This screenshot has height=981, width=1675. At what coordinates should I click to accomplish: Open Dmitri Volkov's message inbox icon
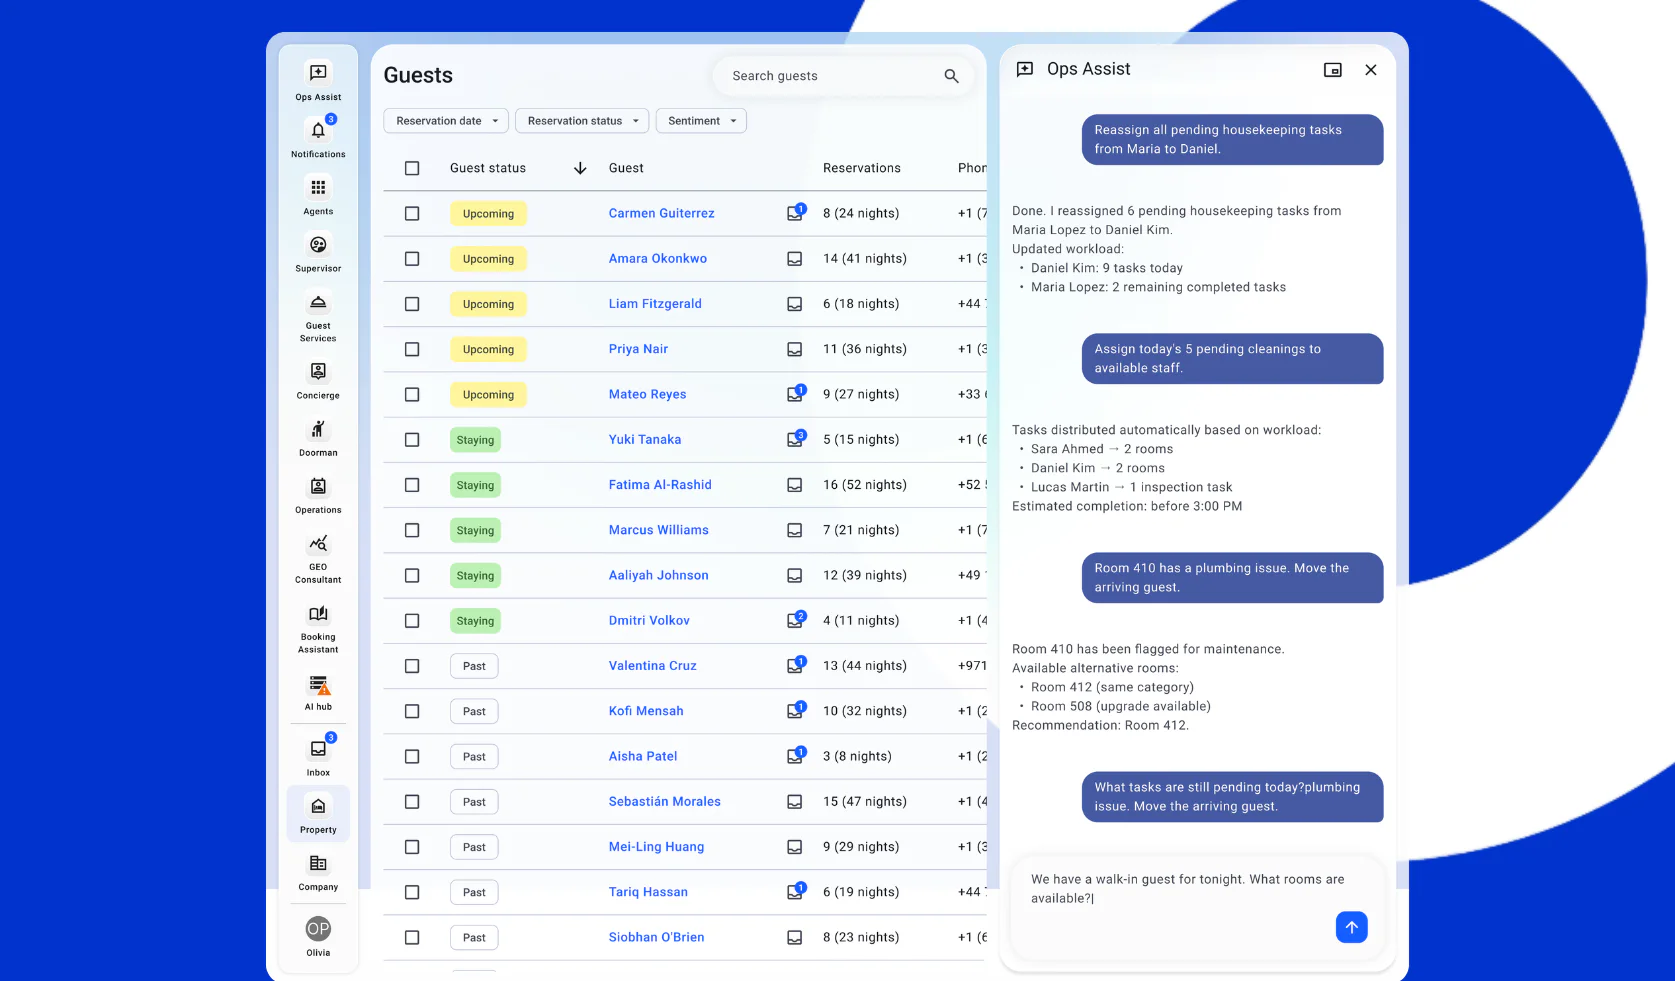coord(795,620)
